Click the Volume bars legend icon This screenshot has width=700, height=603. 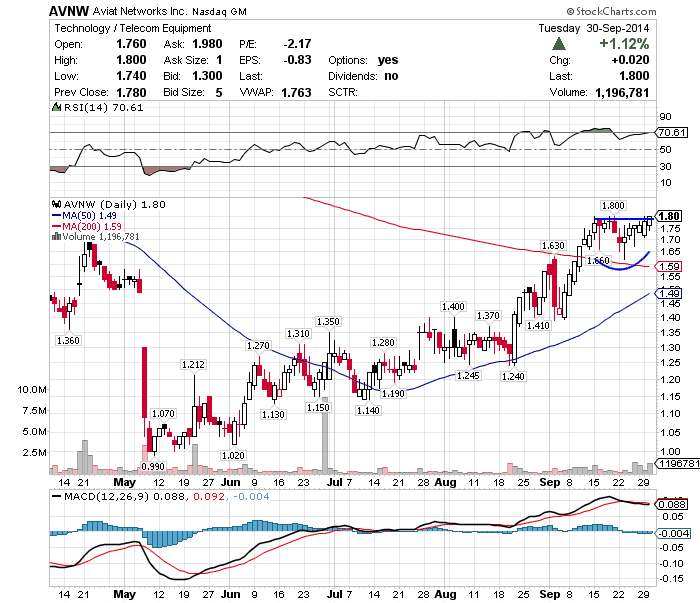pyautogui.click(x=56, y=237)
